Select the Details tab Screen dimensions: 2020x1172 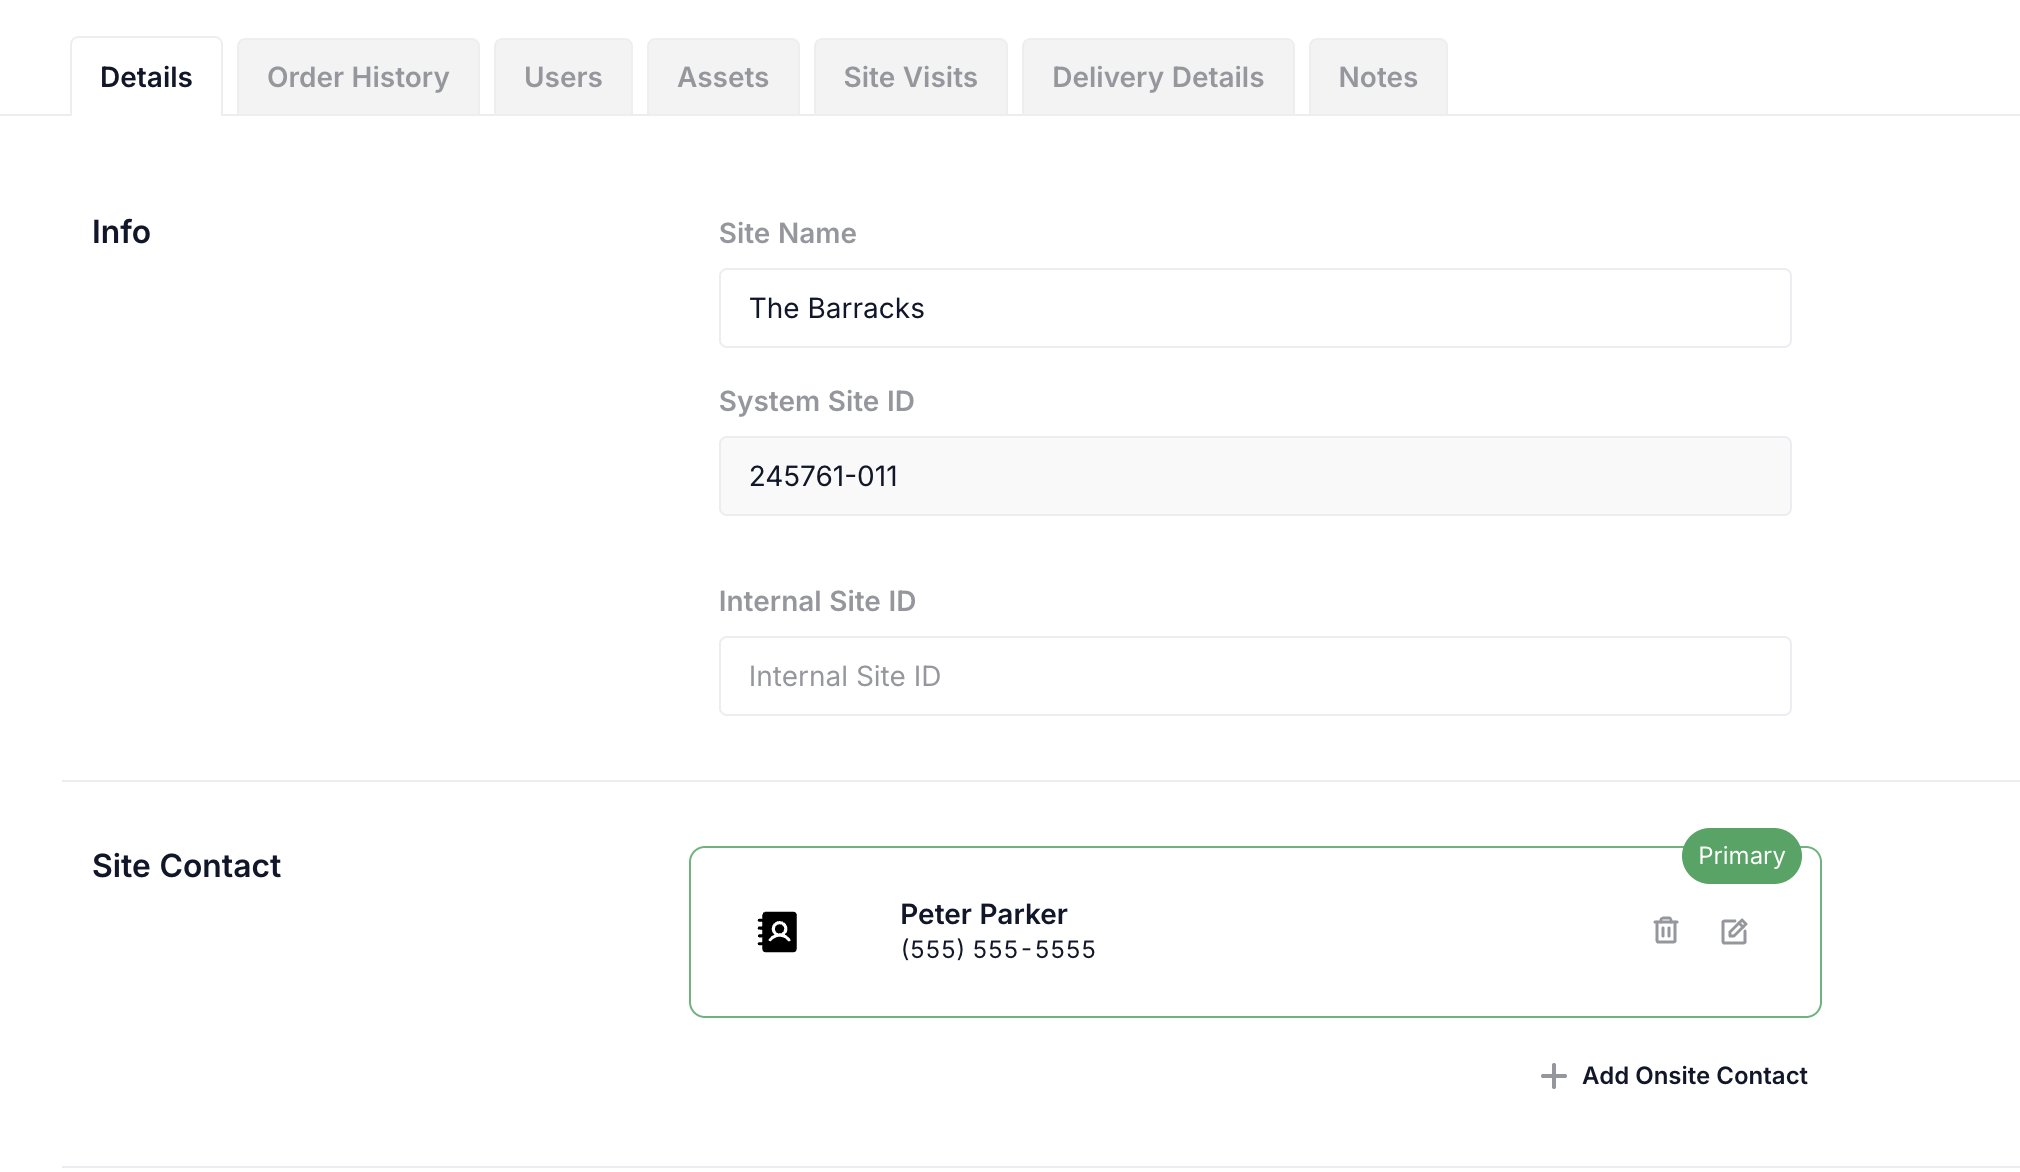146,77
